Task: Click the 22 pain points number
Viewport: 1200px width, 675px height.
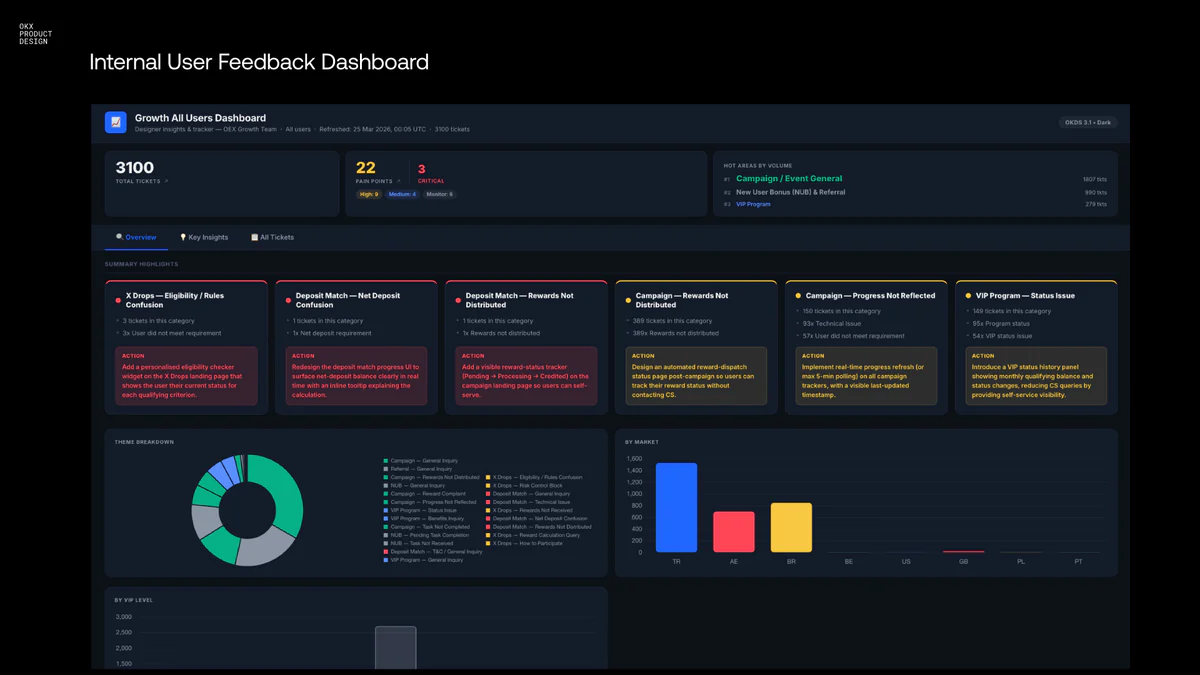Action: click(366, 168)
